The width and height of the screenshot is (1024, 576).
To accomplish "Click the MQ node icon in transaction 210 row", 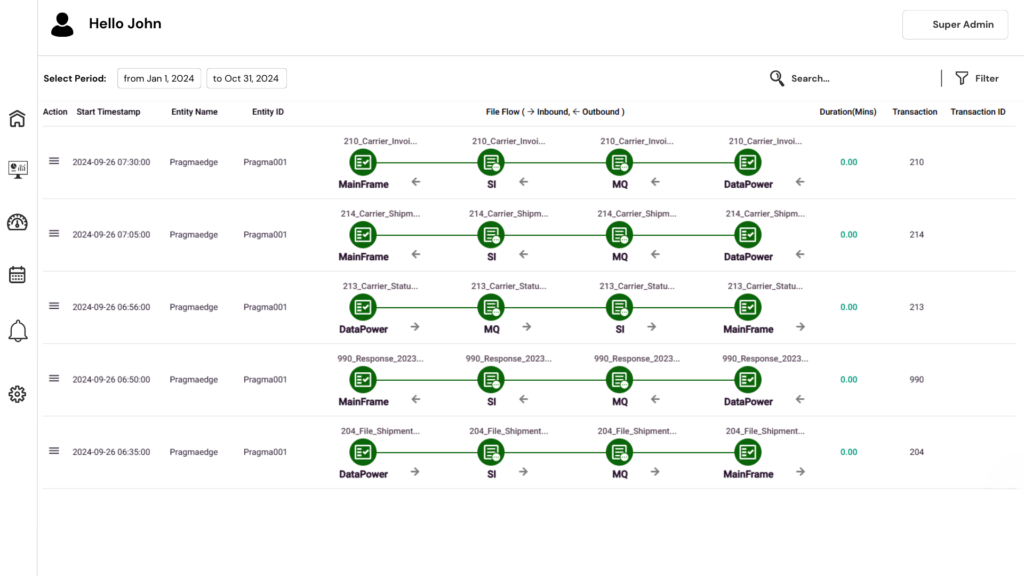I will click(x=619, y=161).
